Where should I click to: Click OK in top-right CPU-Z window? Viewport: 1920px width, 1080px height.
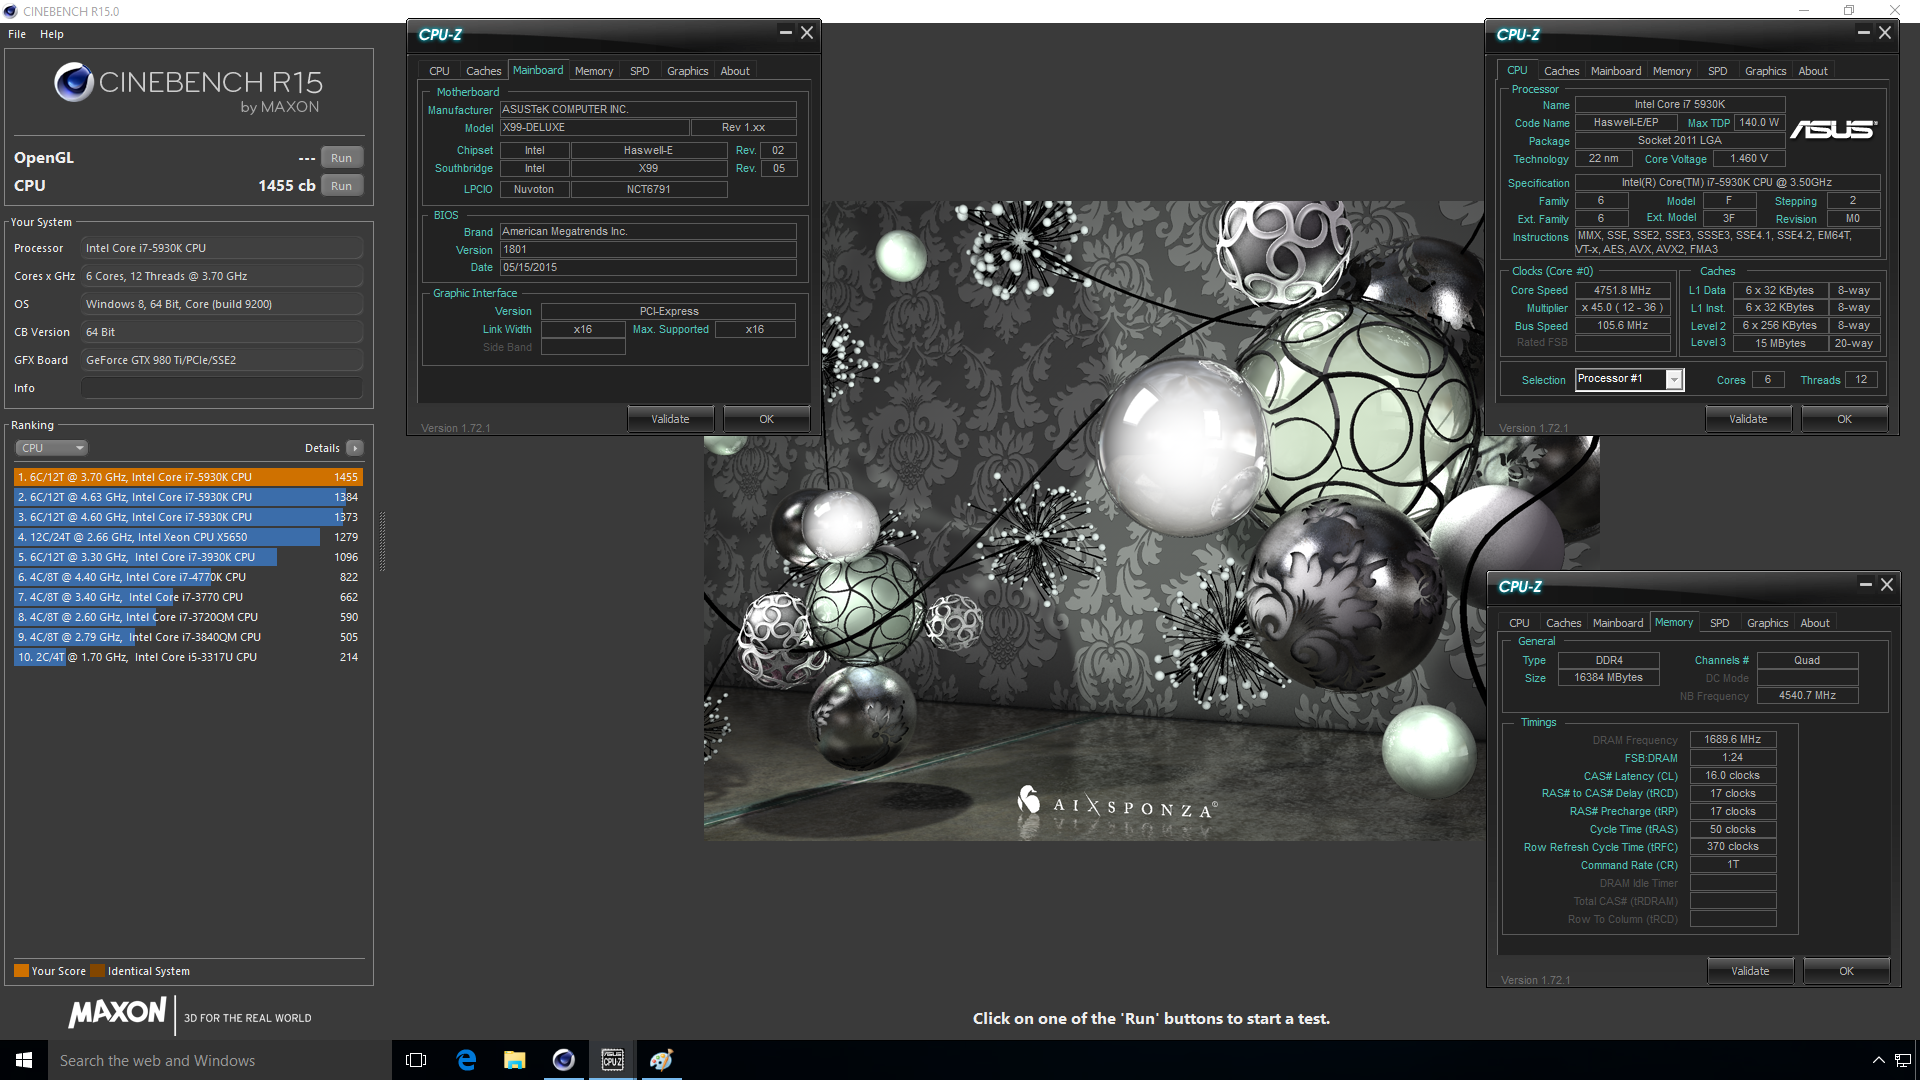coord(1844,419)
